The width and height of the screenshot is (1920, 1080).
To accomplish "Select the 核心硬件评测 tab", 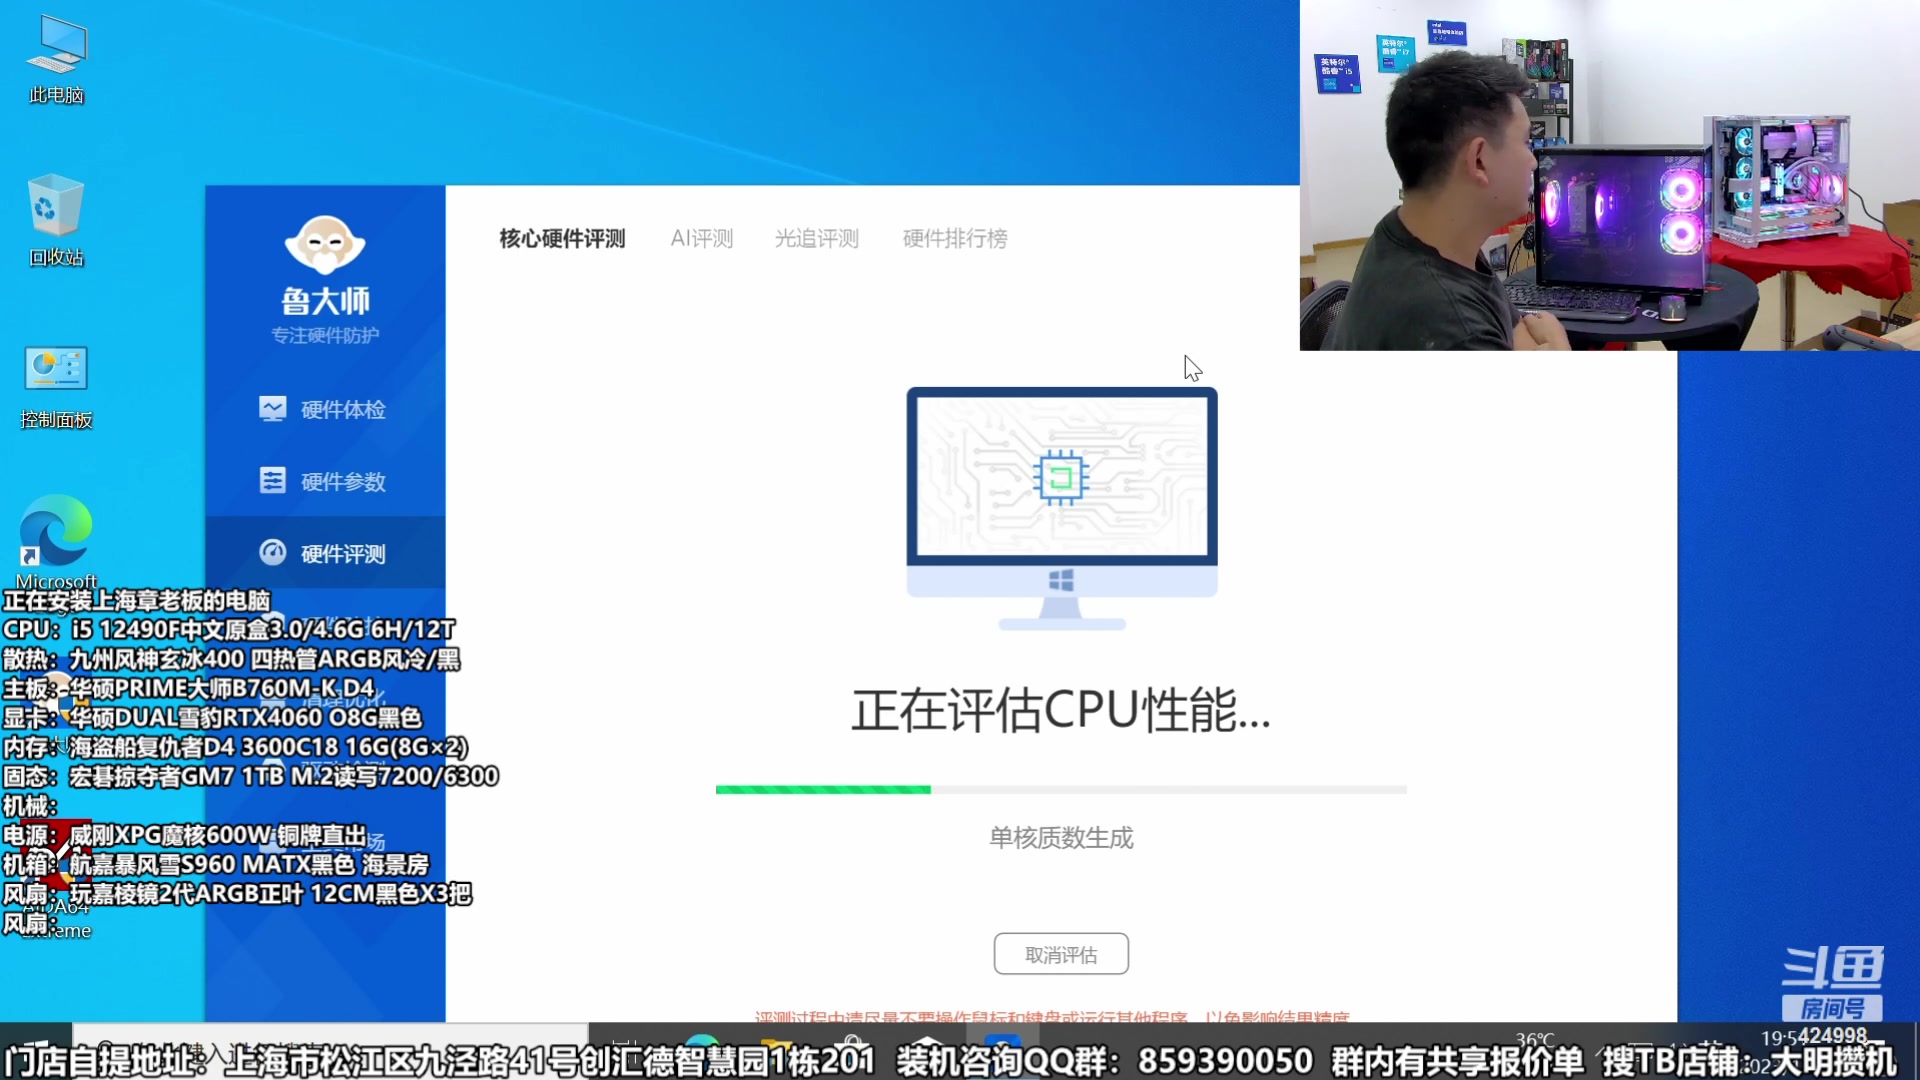I will 561,239.
